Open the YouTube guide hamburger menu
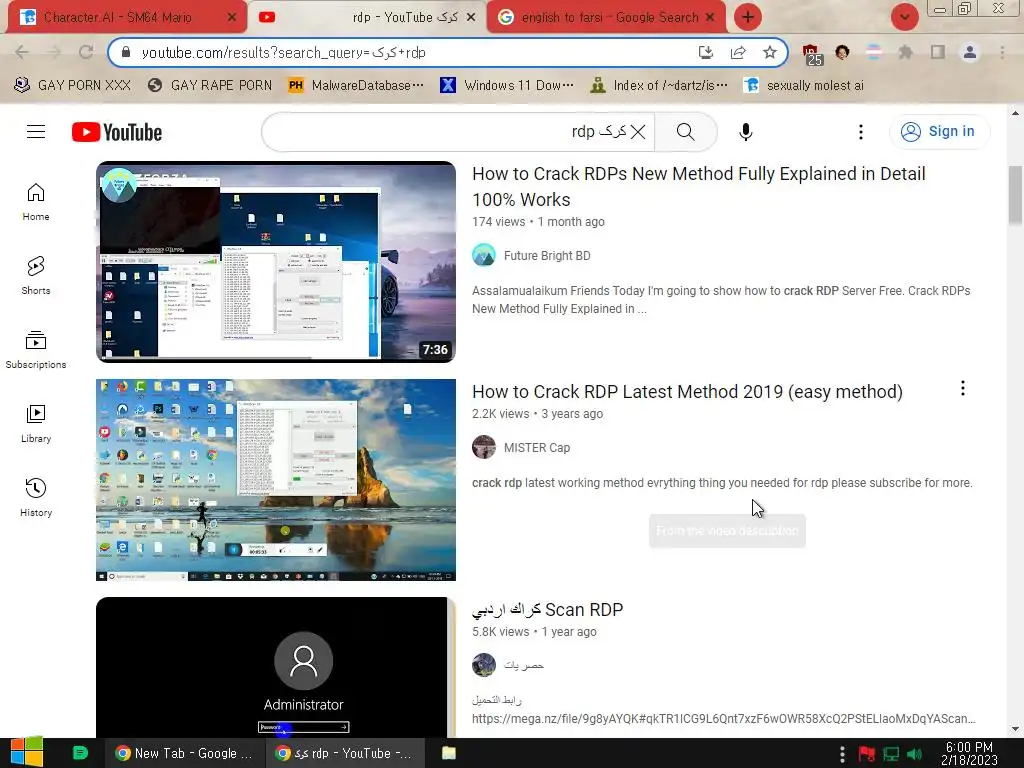Image resolution: width=1024 pixels, height=768 pixels. point(36,132)
